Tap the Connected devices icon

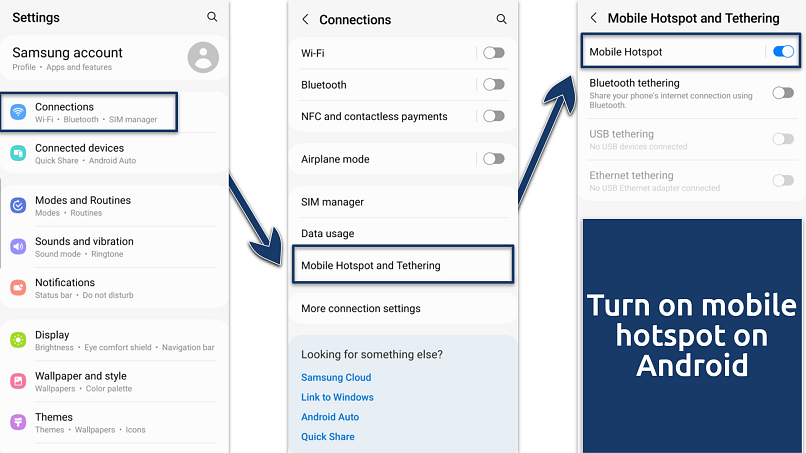coord(18,153)
